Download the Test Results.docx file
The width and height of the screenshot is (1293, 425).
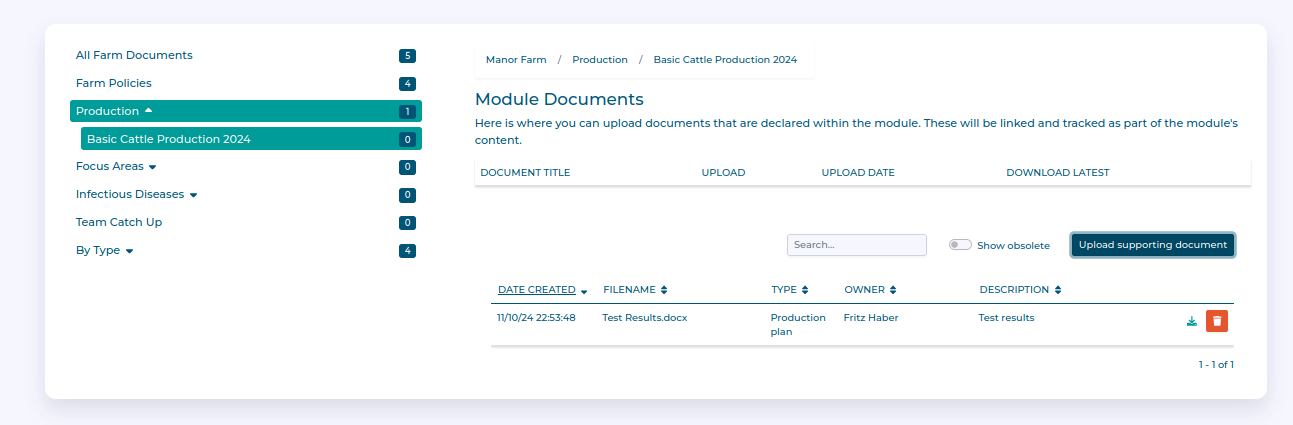(x=1191, y=321)
